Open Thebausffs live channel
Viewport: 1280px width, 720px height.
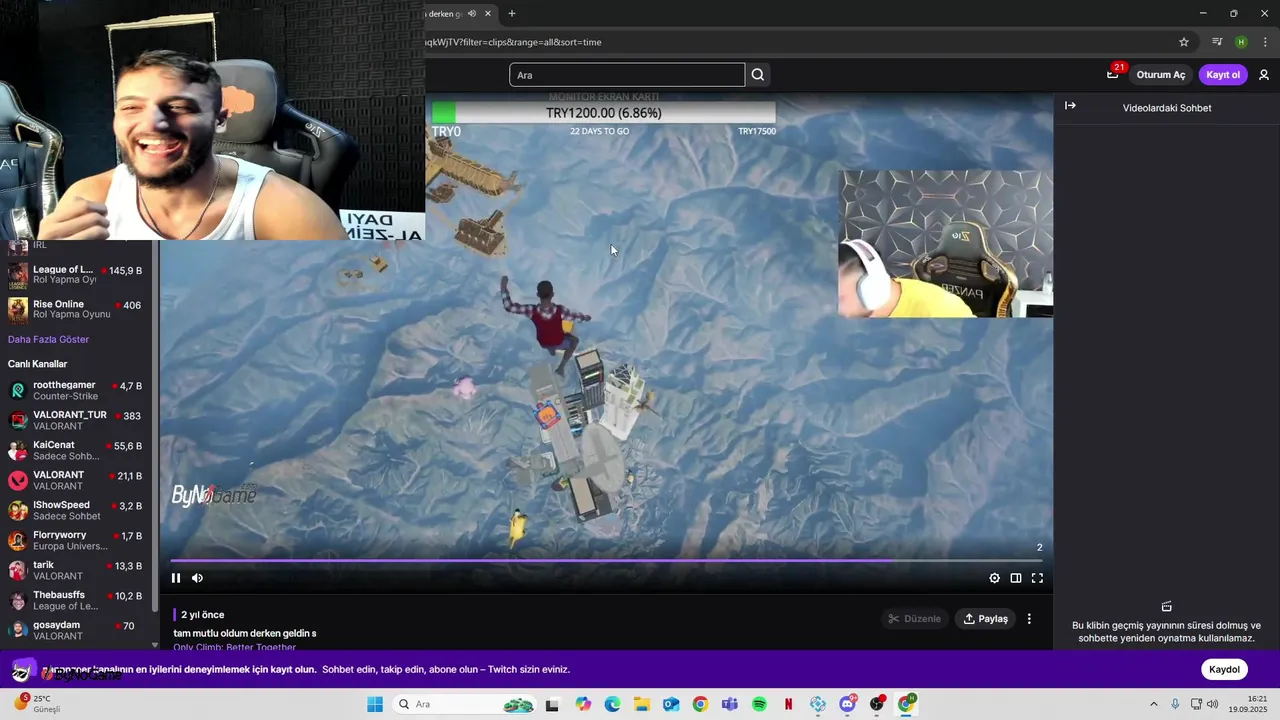(x=76, y=600)
